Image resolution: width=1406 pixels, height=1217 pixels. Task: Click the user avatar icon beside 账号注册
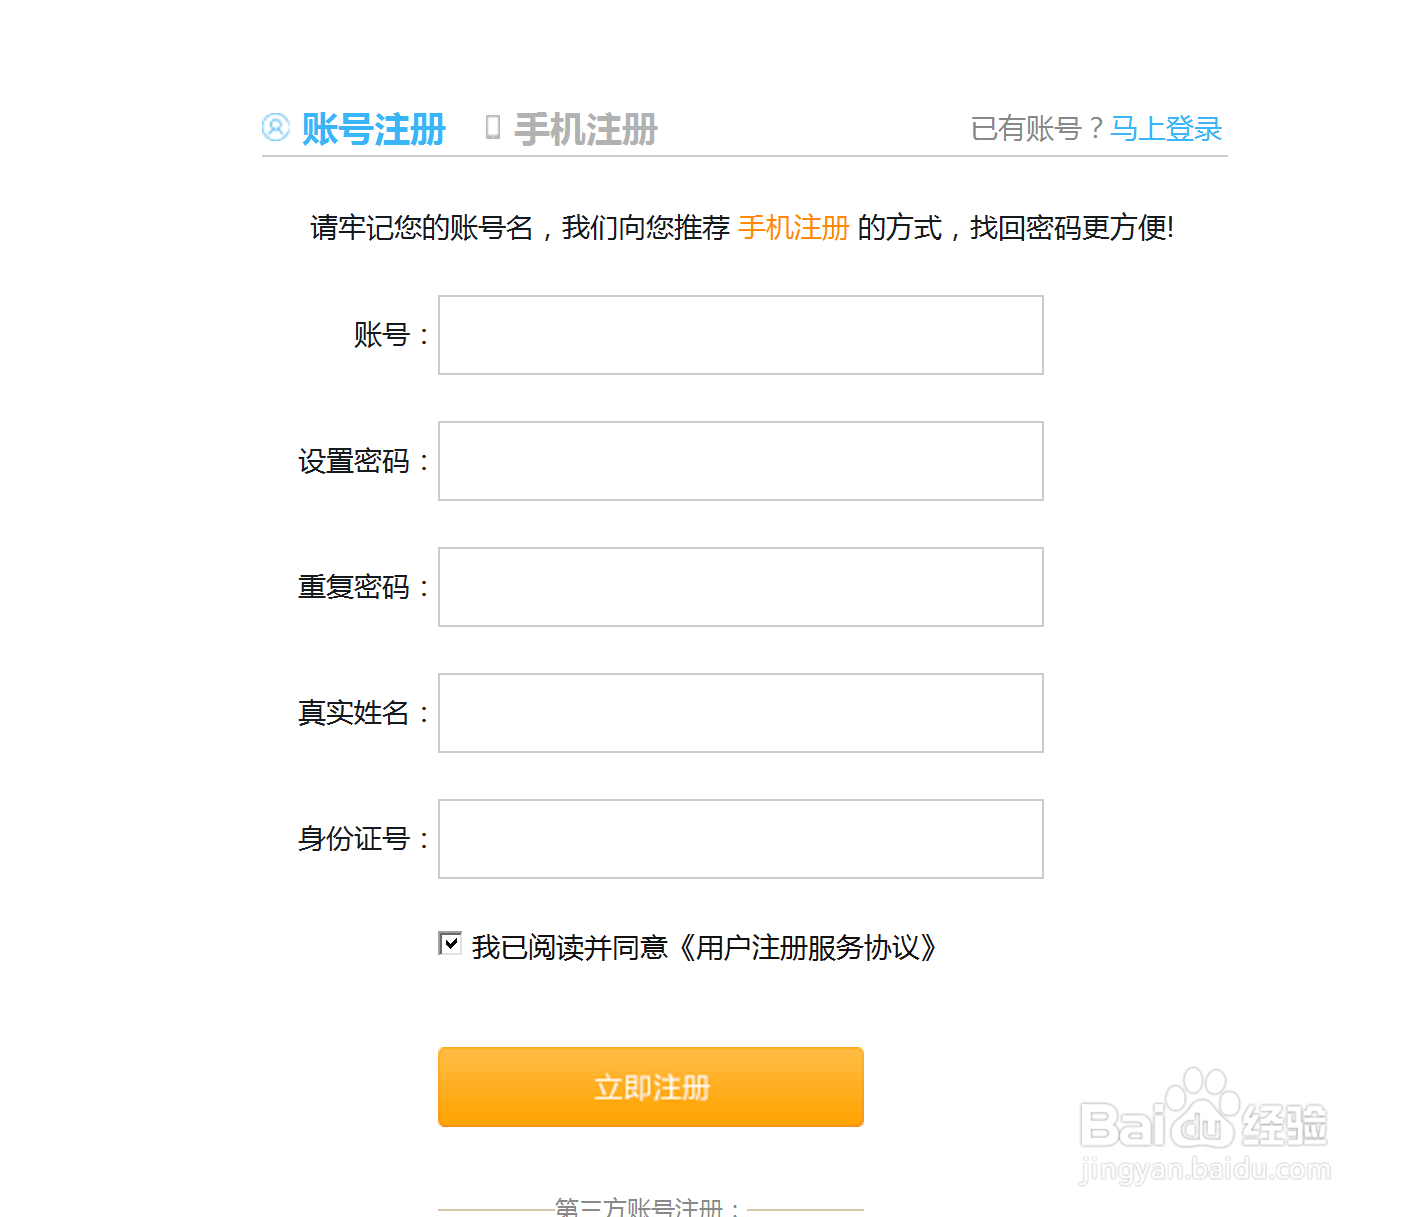[275, 128]
